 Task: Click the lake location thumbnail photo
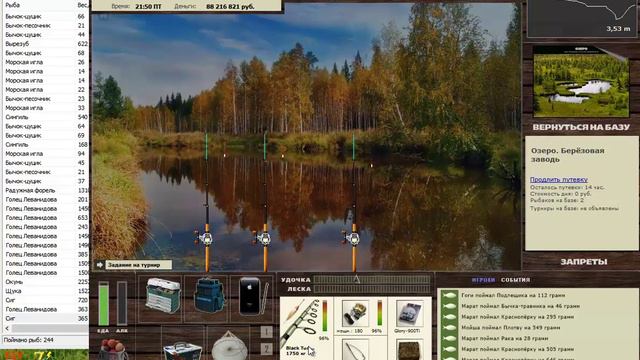[581, 81]
